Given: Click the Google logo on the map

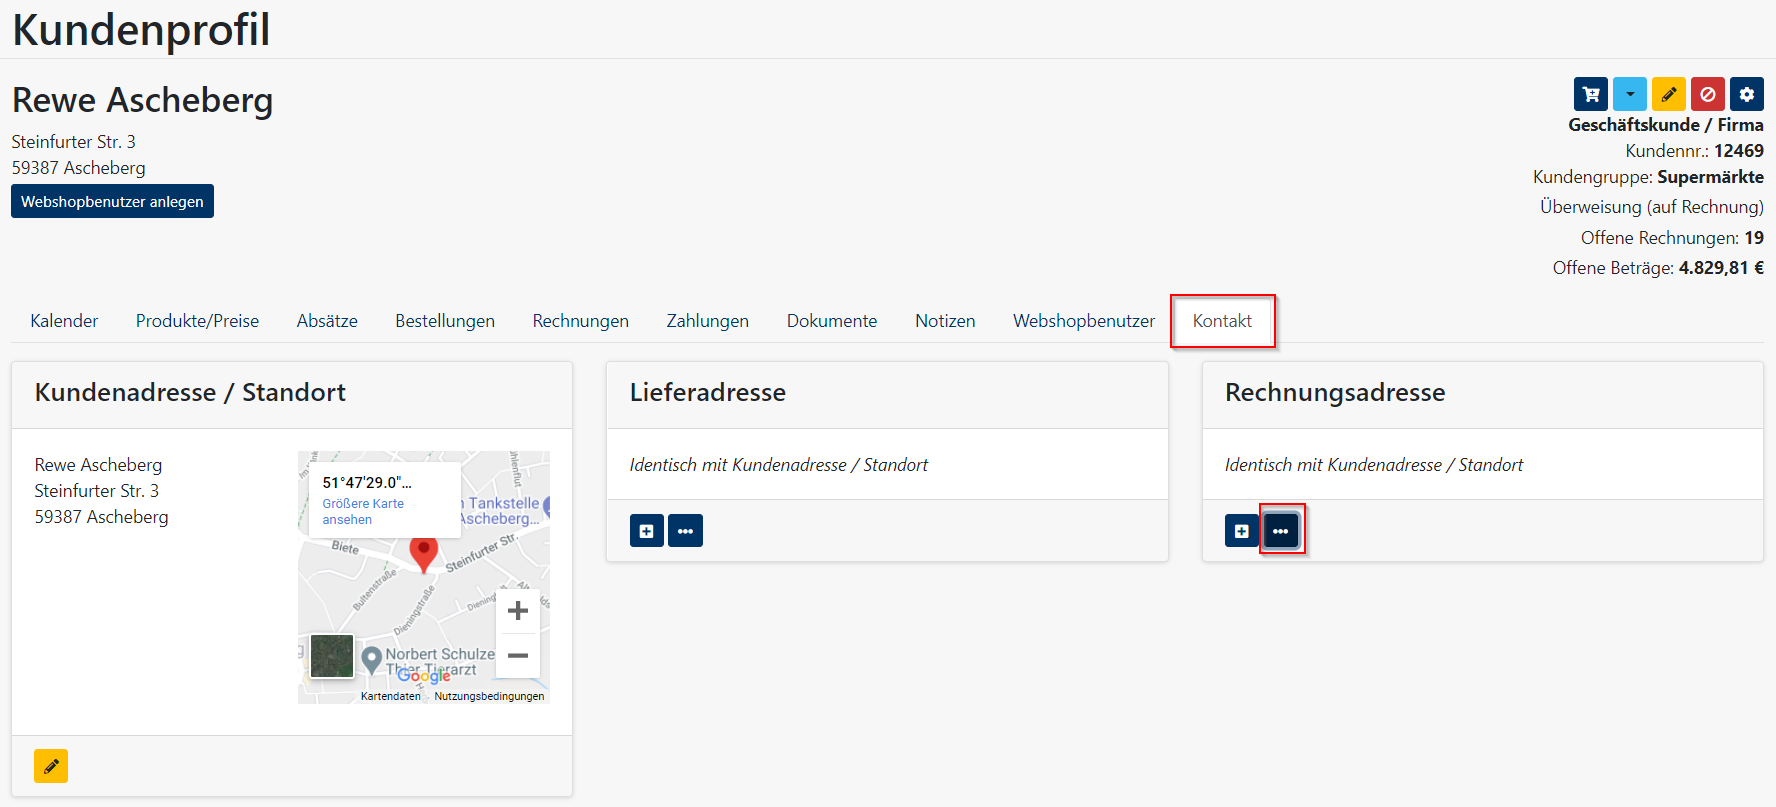Looking at the screenshot, I should click(x=423, y=676).
